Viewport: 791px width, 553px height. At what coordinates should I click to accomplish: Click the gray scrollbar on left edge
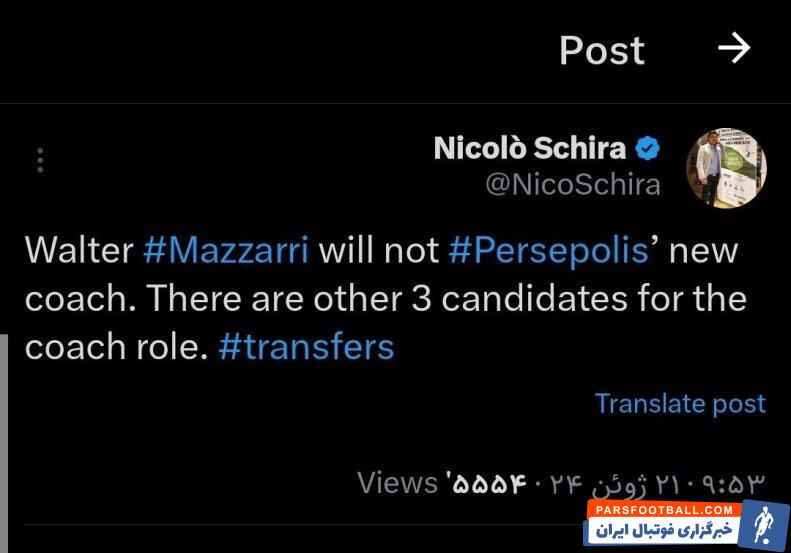[x=4, y=400]
